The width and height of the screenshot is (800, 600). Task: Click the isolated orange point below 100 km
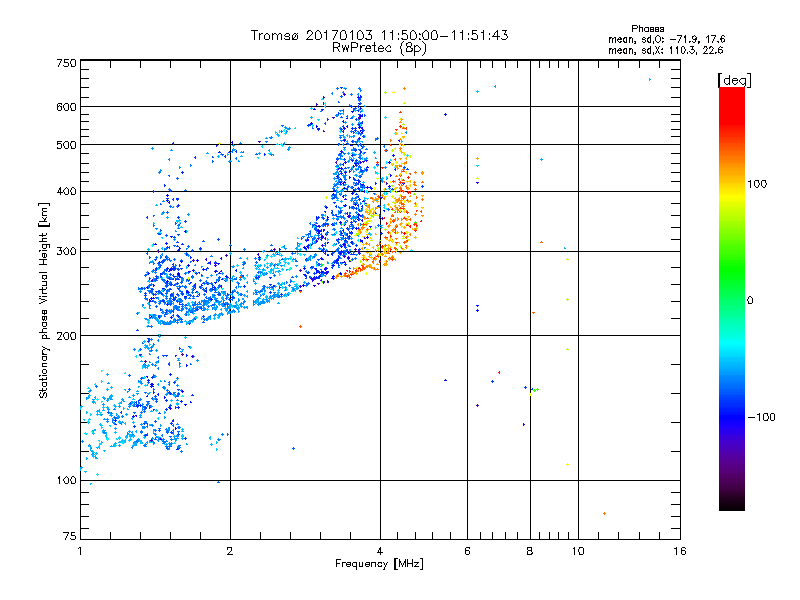(x=605, y=513)
